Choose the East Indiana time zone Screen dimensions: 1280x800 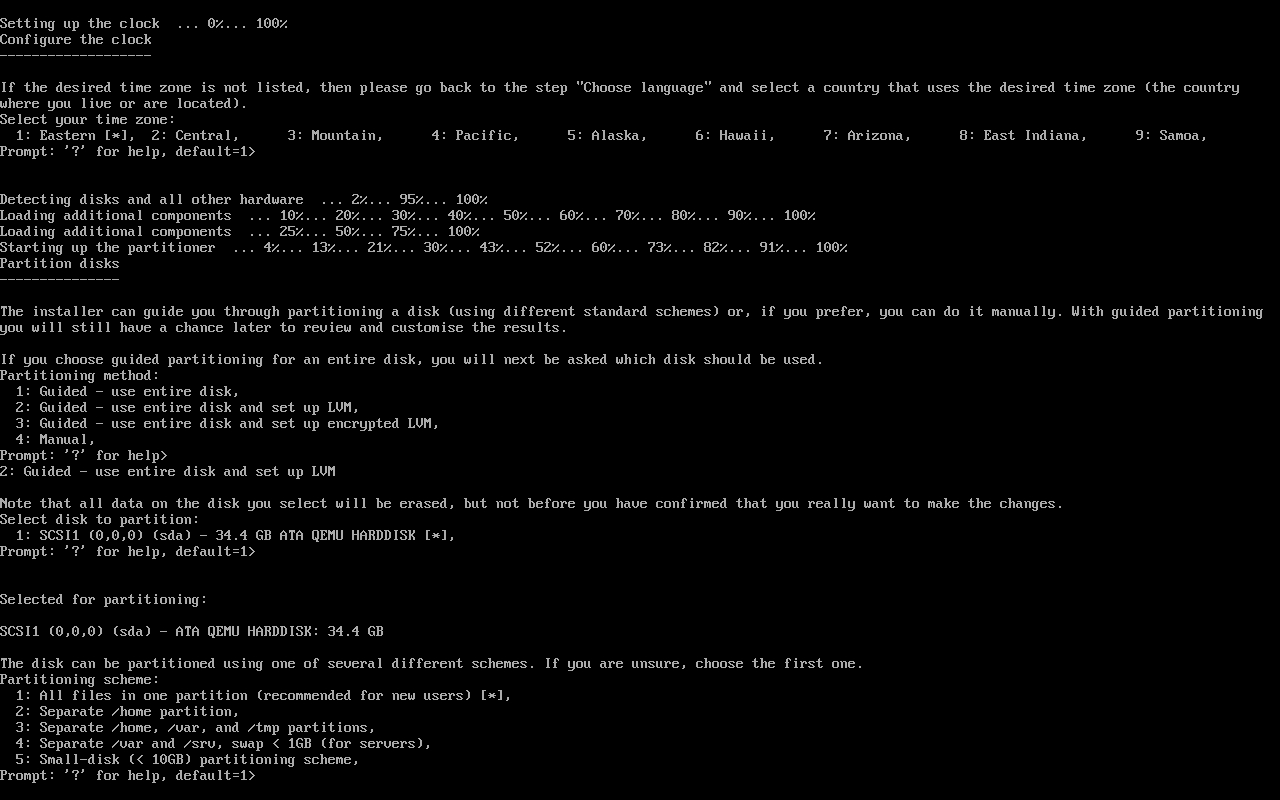point(1023,136)
